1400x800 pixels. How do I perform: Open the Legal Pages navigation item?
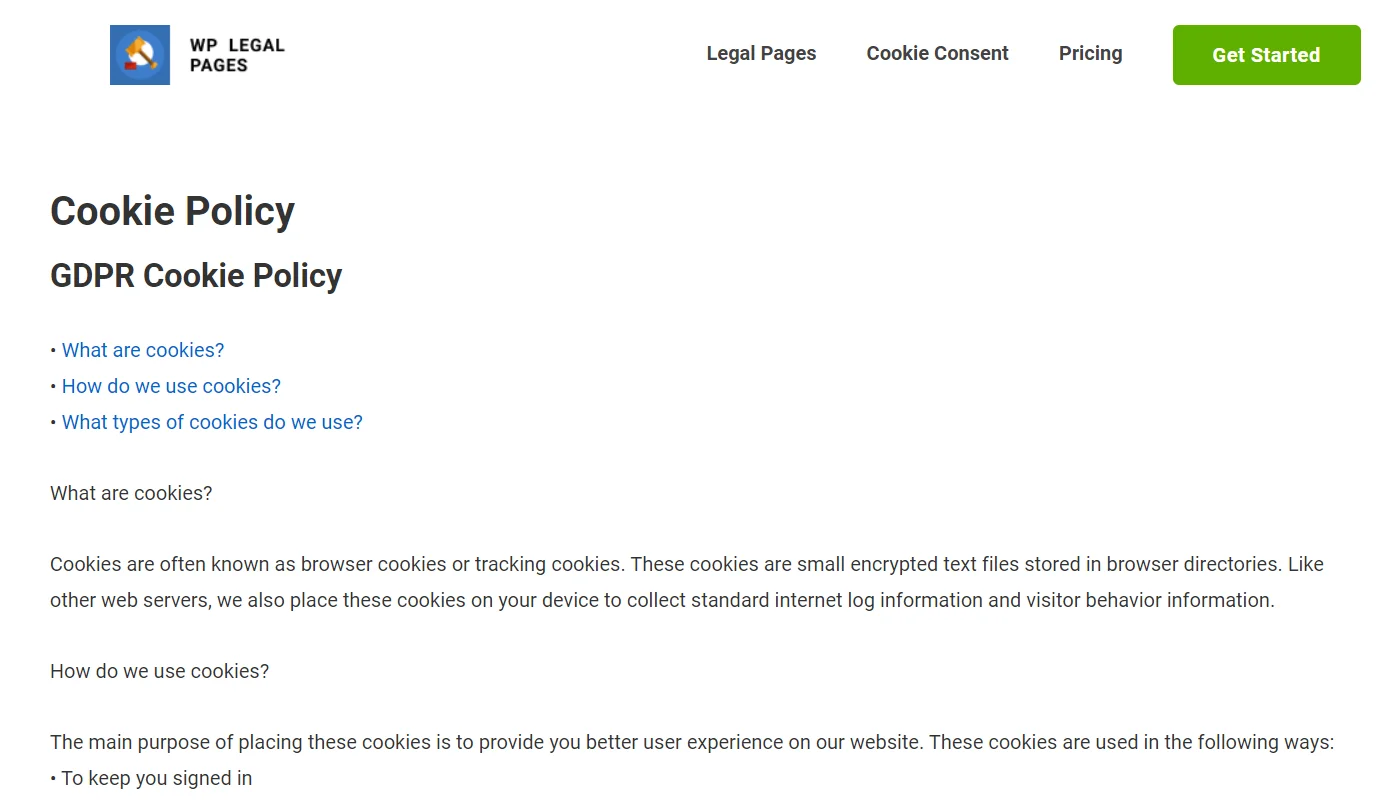coord(761,53)
